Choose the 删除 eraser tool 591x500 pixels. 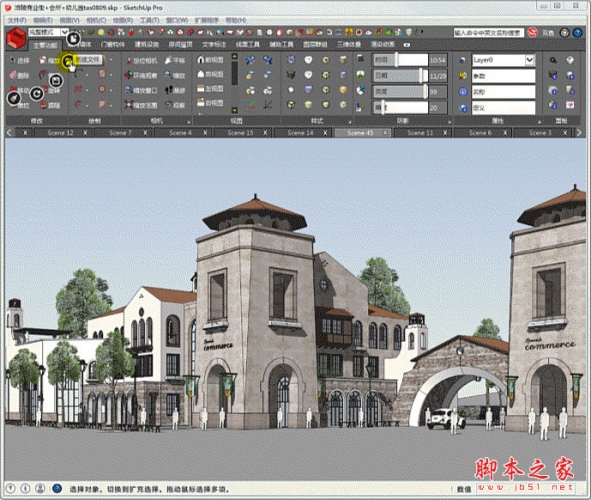coord(19,75)
